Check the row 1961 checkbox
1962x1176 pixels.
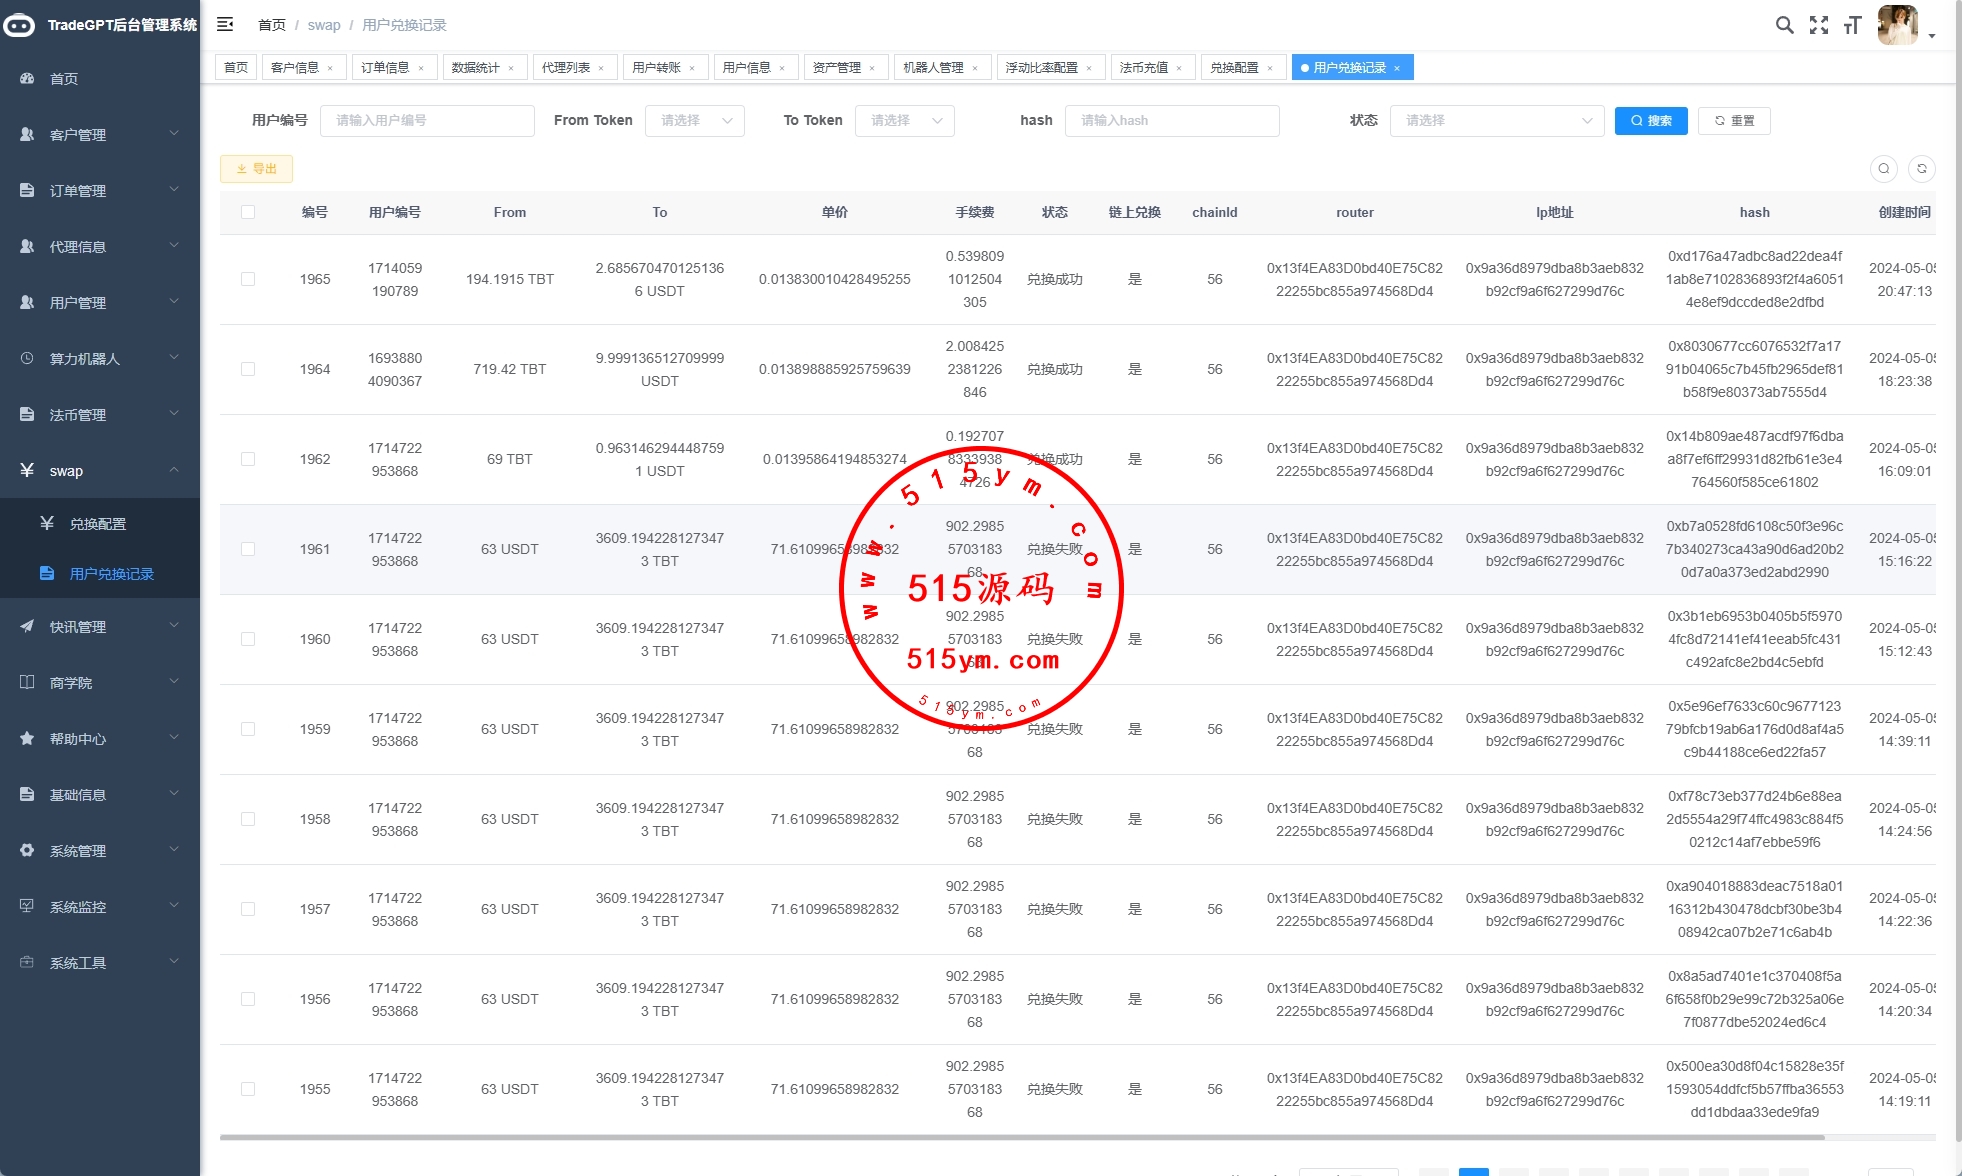(x=248, y=549)
